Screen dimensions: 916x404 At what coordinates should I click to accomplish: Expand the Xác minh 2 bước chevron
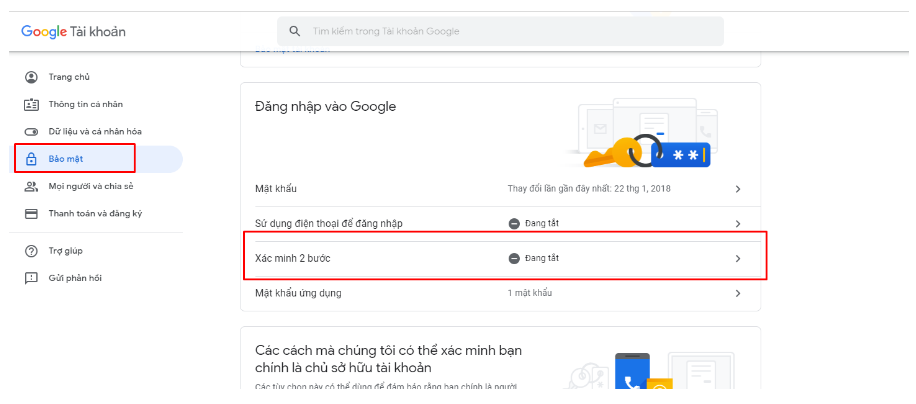pyautogui.click(x=738, y=258)
